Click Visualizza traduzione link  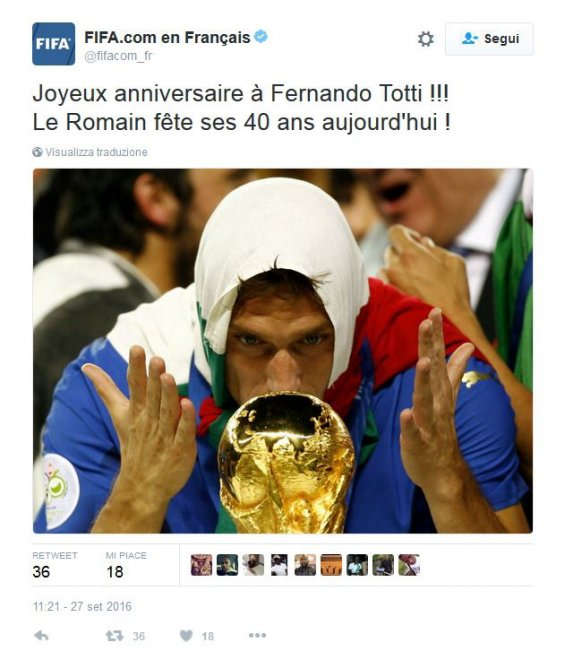96,152
